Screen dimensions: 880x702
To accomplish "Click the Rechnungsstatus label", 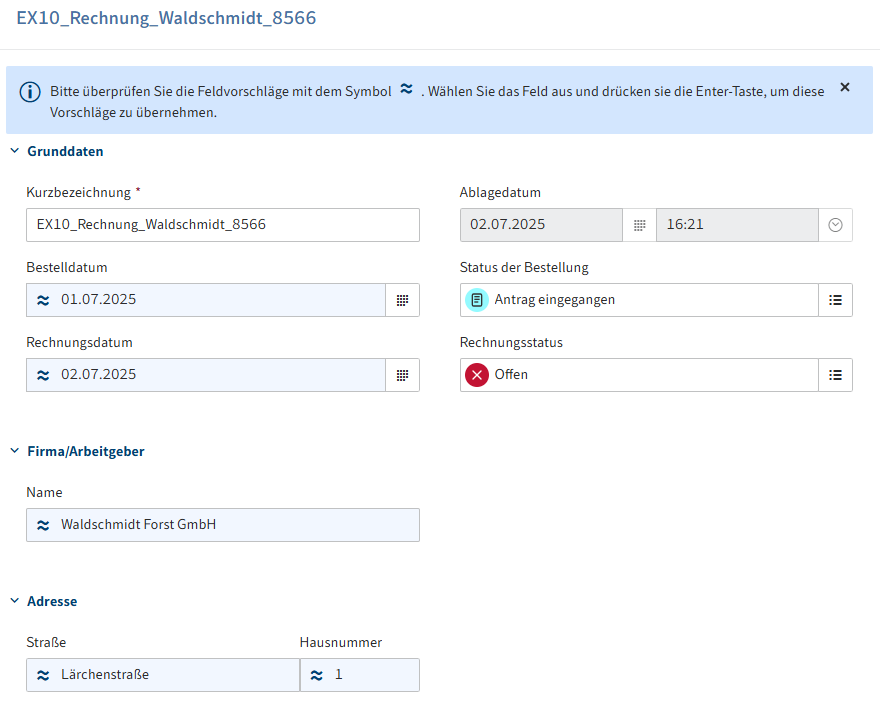I will pos(511,342).
